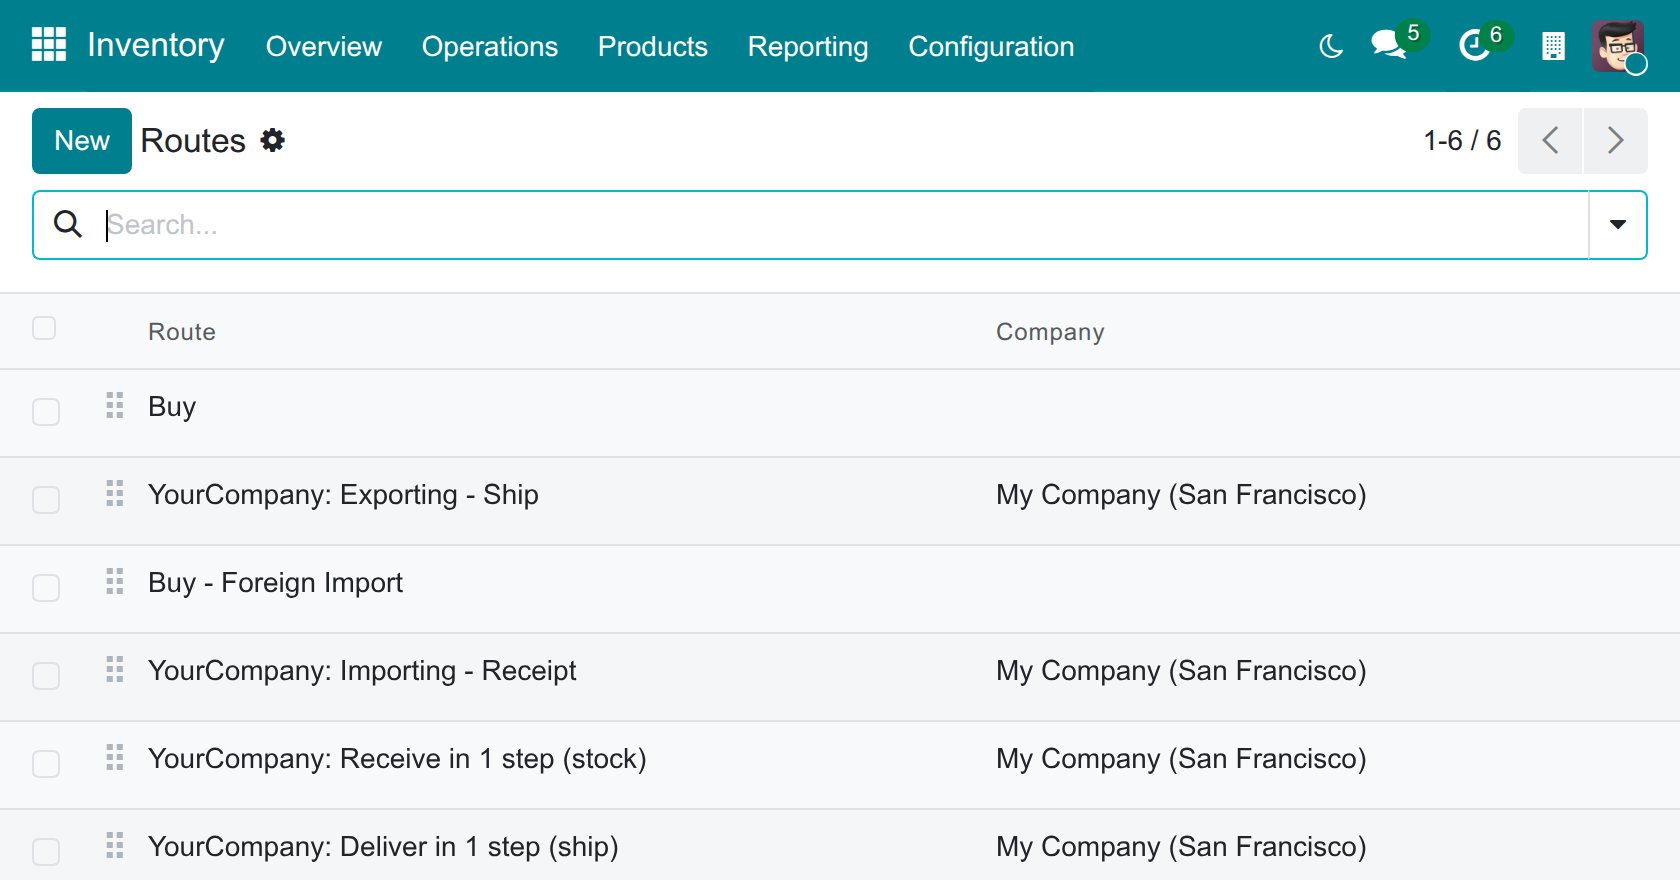Click the New button
Image resolution: width=1680 pixels, height=880 pixels.
click(x=82, y=141)
